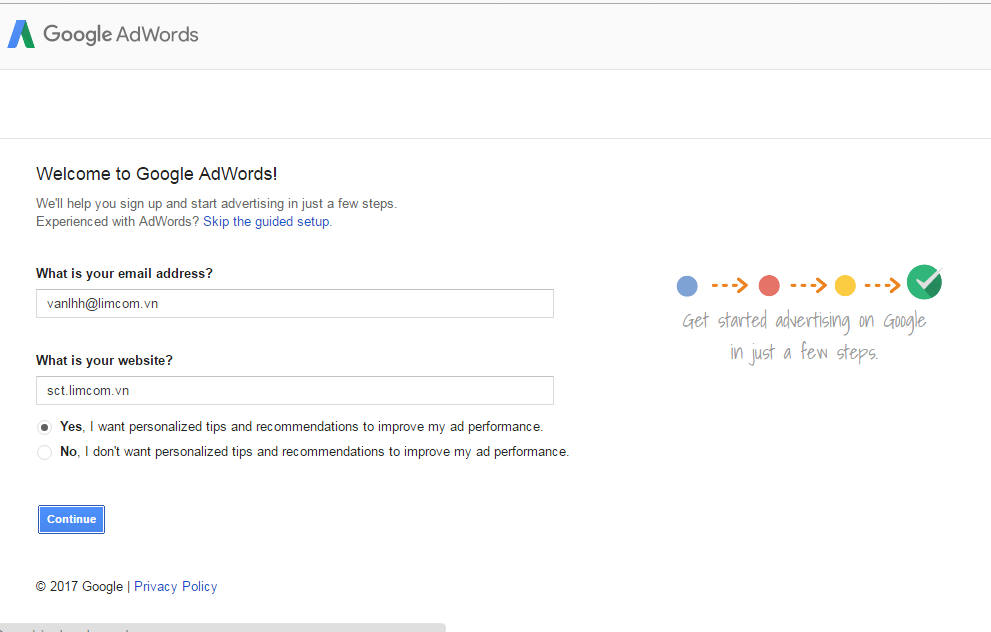Click the dashed arrow between blue and red circles
991x632 pixels.
[729, 286]
